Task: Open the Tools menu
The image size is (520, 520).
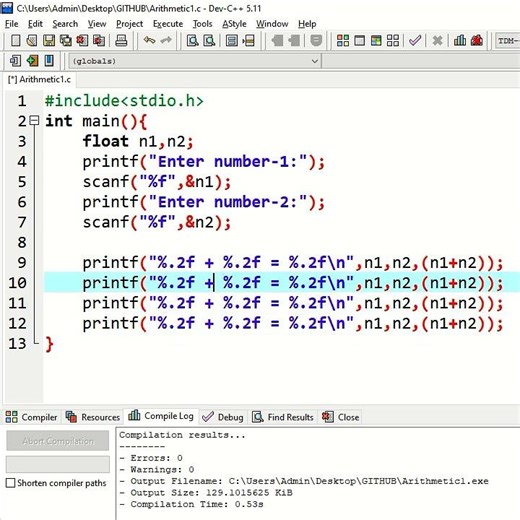Action: click(202, 24)
